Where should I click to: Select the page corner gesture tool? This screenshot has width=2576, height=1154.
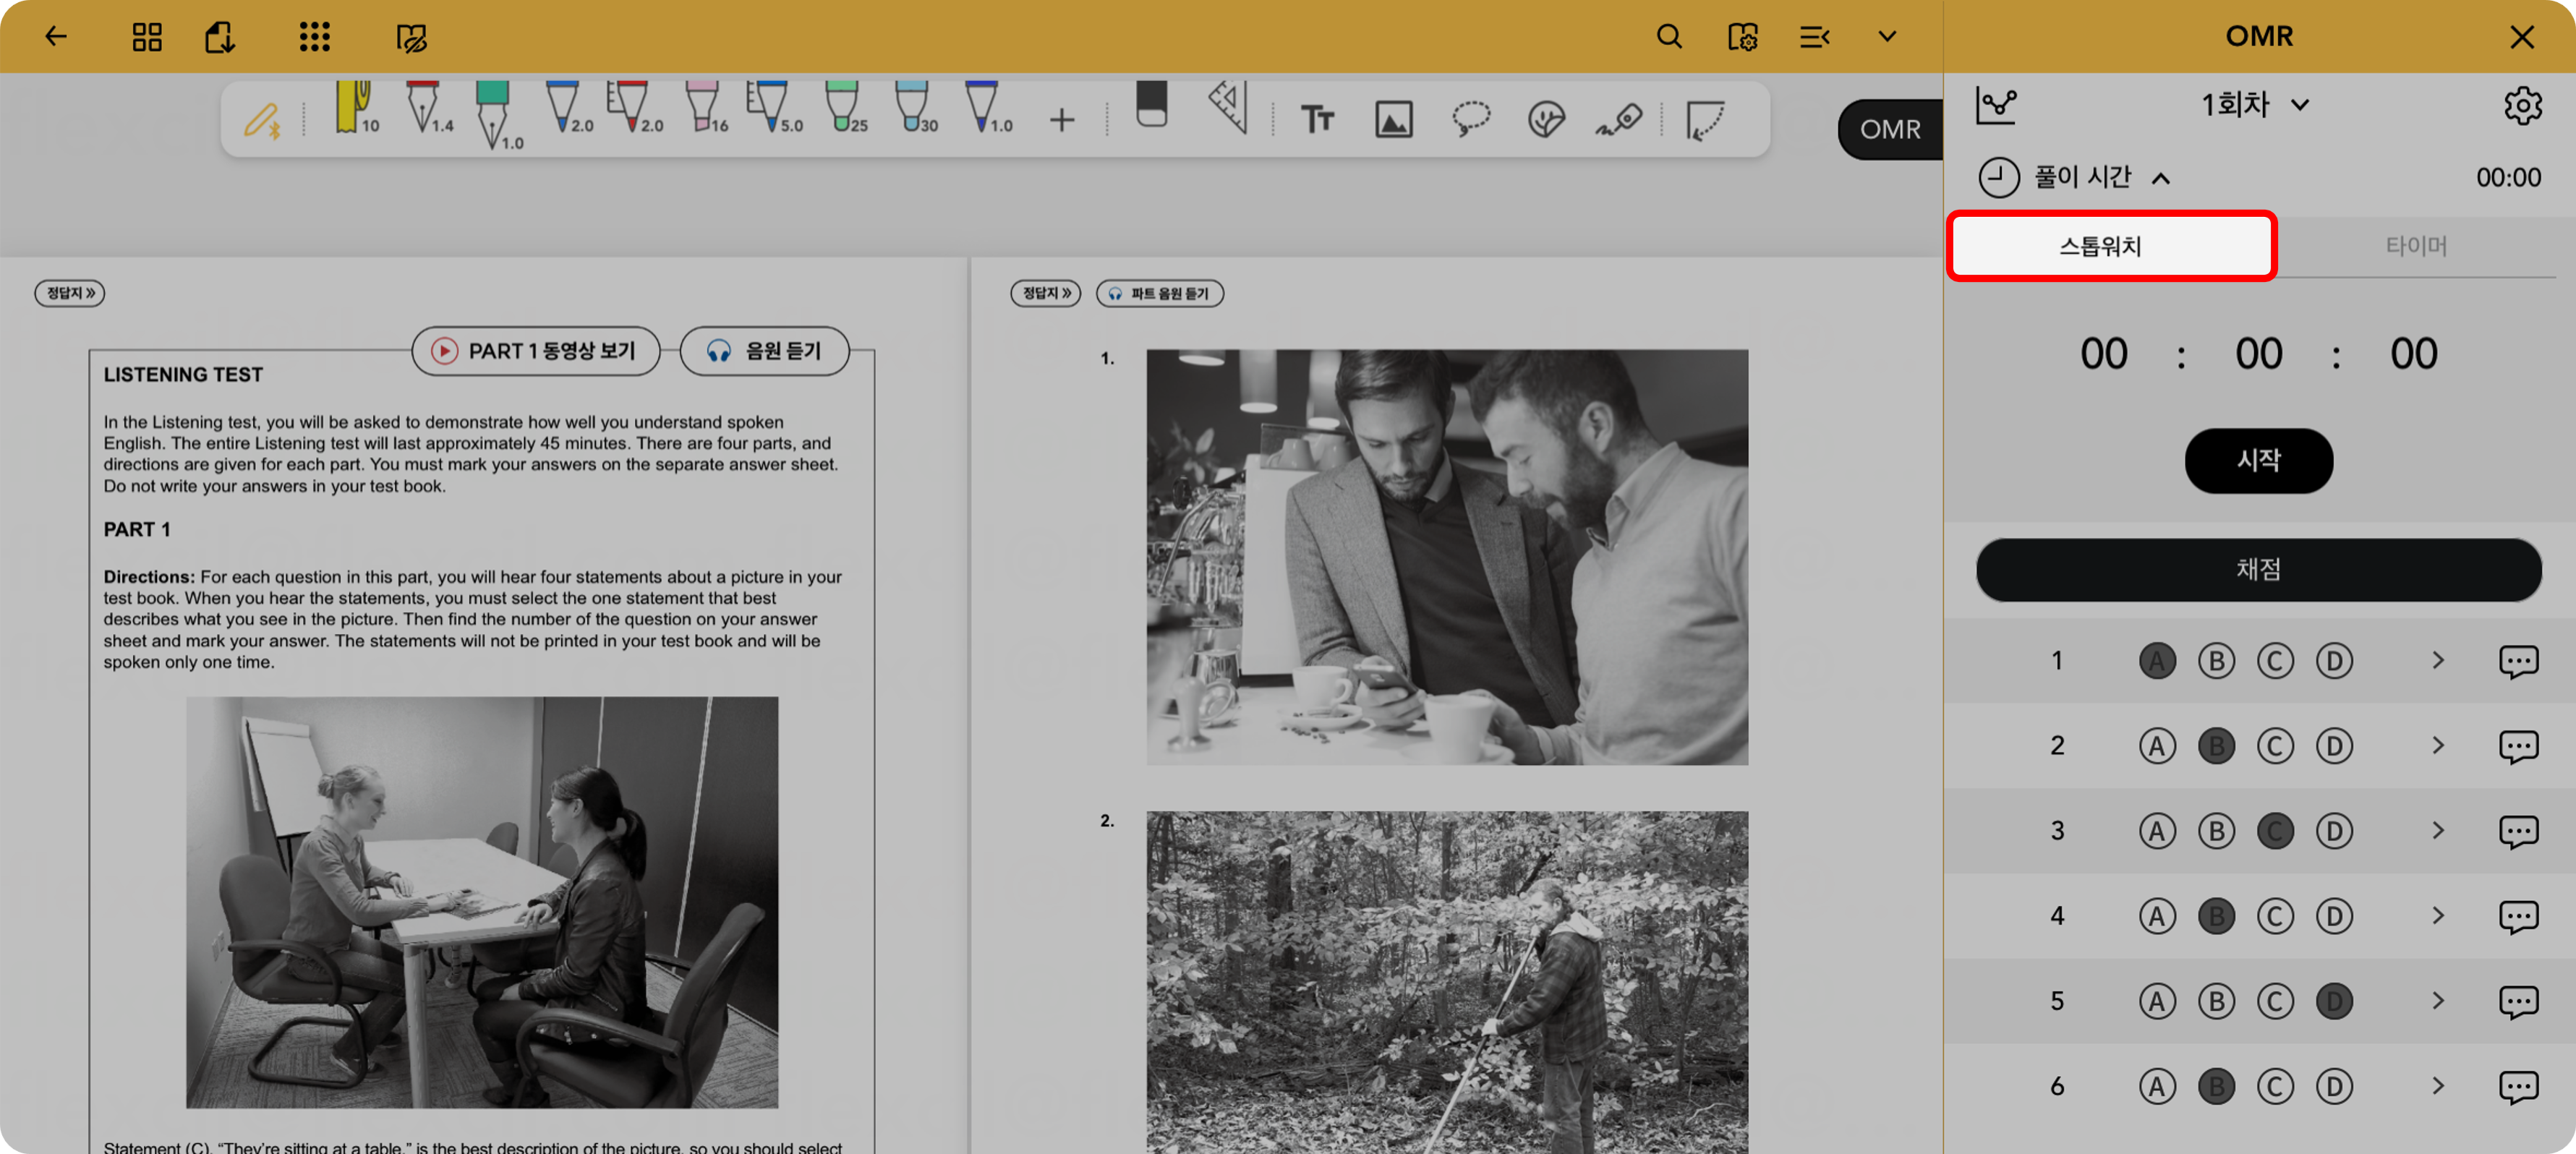coord(1705,121)
